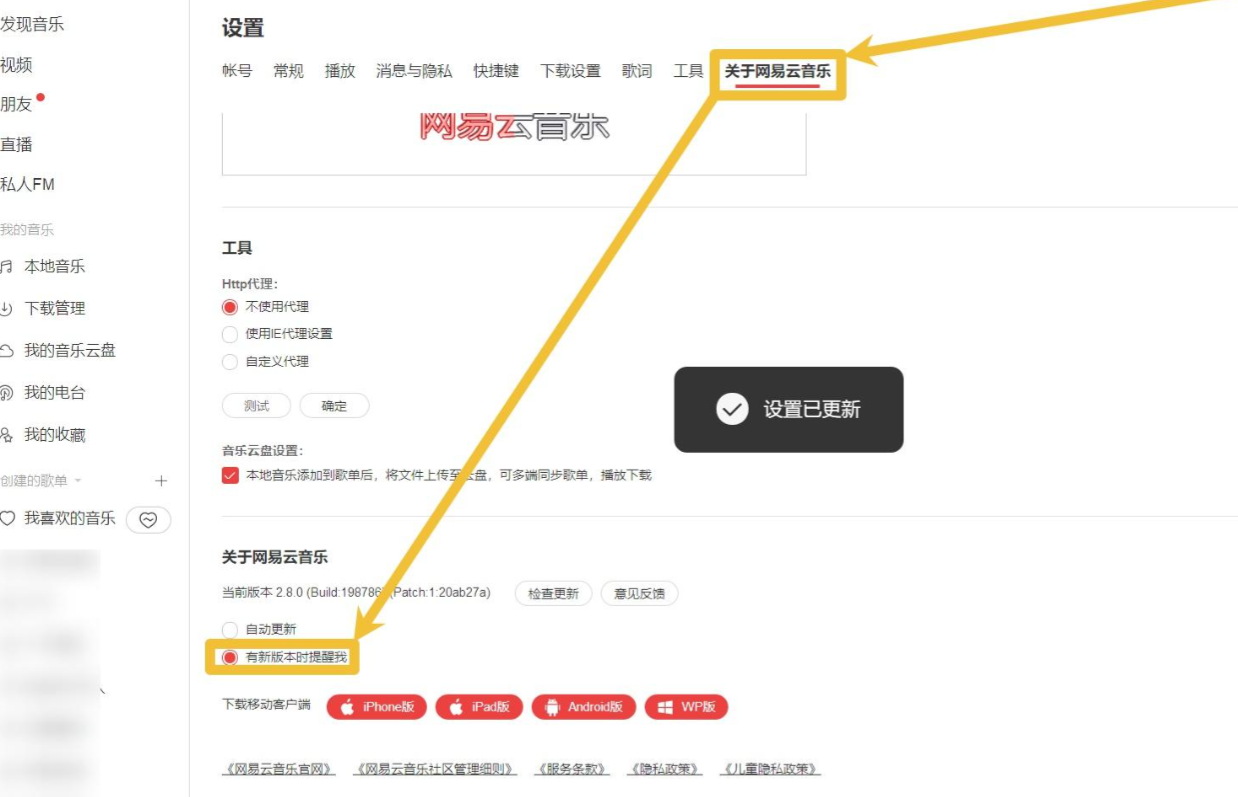Image resolution: width=1238 pixels, height=797 pixels.
Task: Click the 设置已更新 toast notification
Action: point(788,409)
